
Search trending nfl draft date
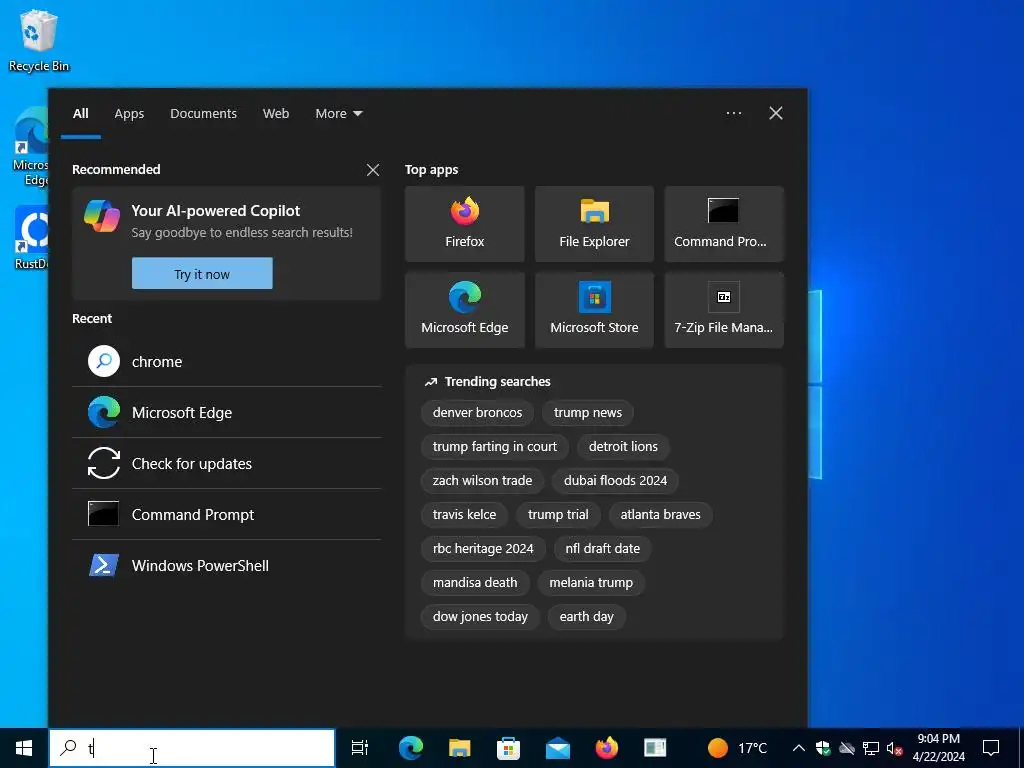603,549
